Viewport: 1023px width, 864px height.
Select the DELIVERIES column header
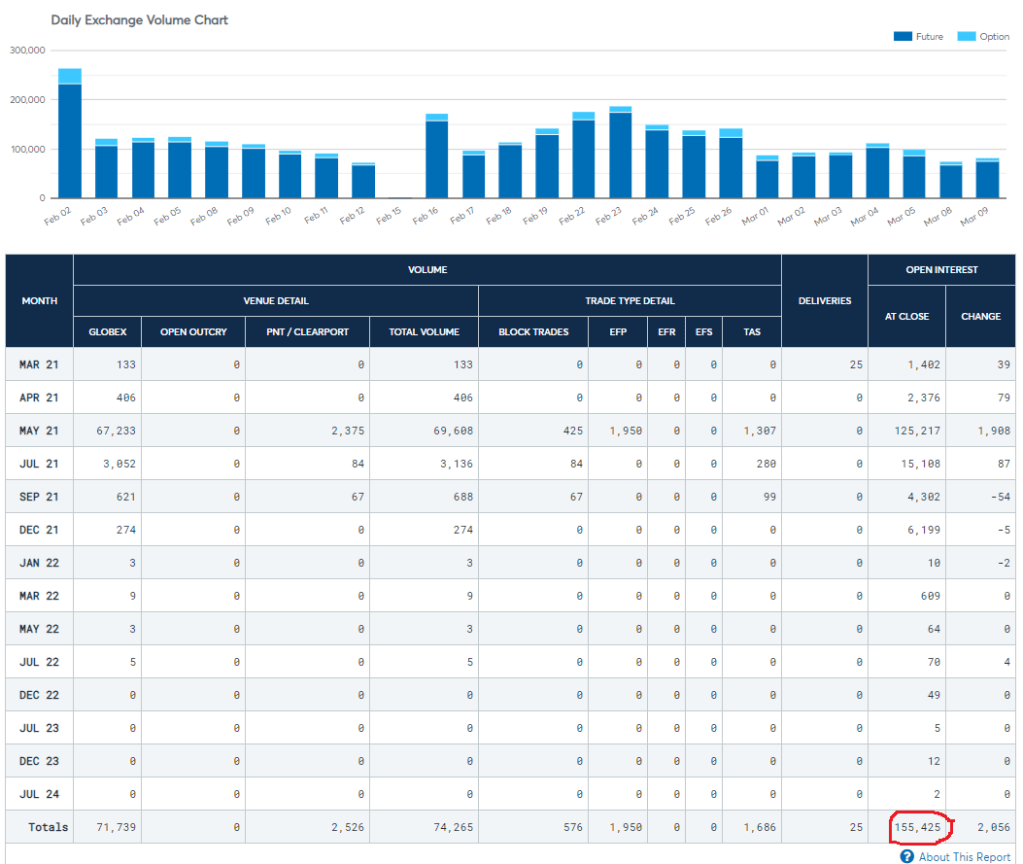click(824, 300)
